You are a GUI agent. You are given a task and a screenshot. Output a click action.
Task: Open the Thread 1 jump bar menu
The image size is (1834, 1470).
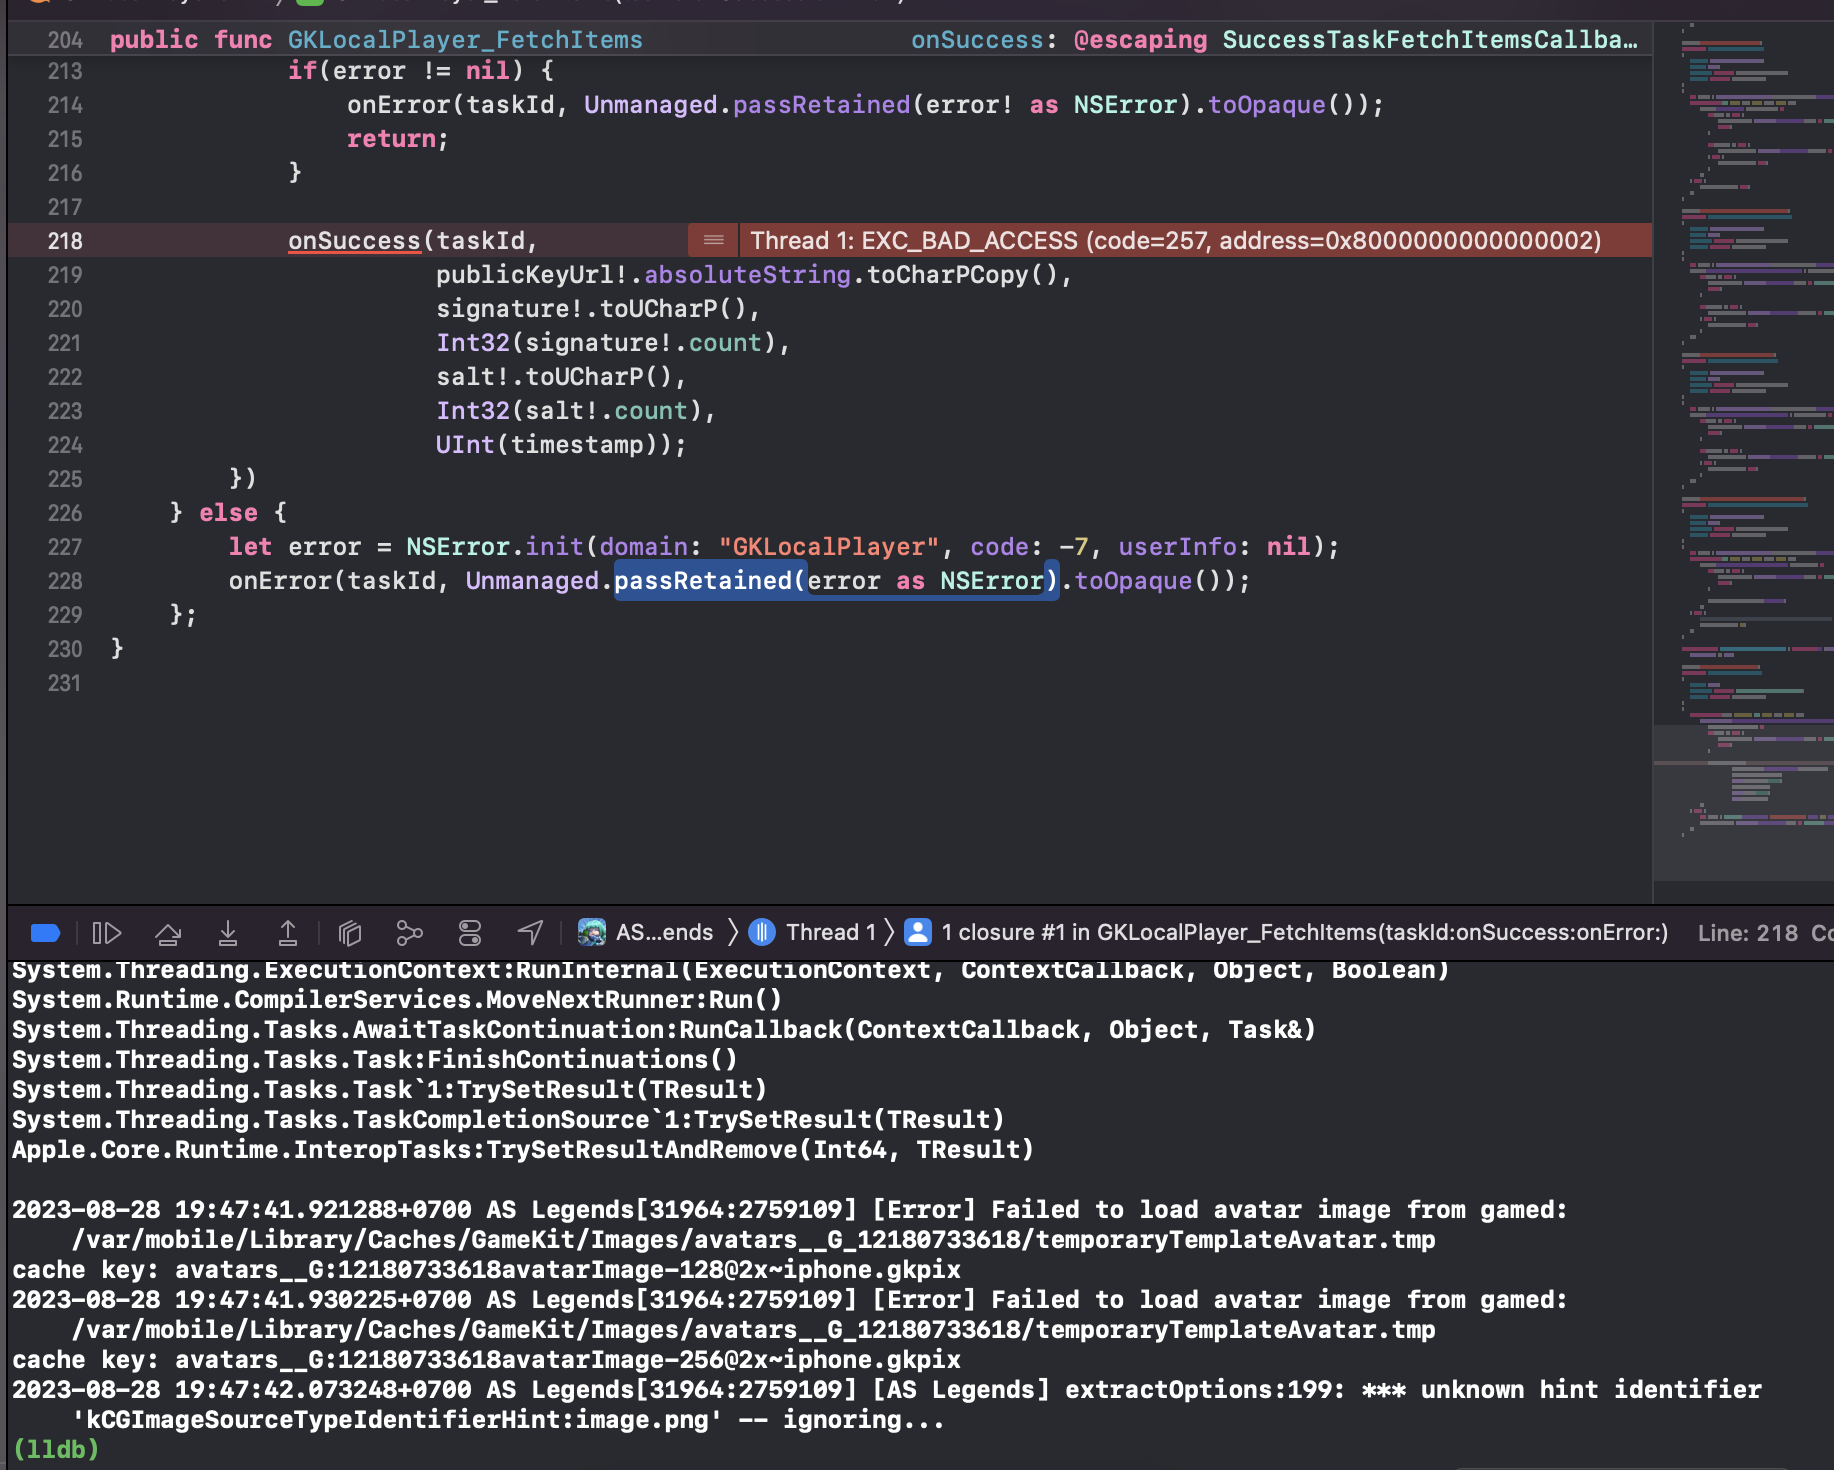831,933
